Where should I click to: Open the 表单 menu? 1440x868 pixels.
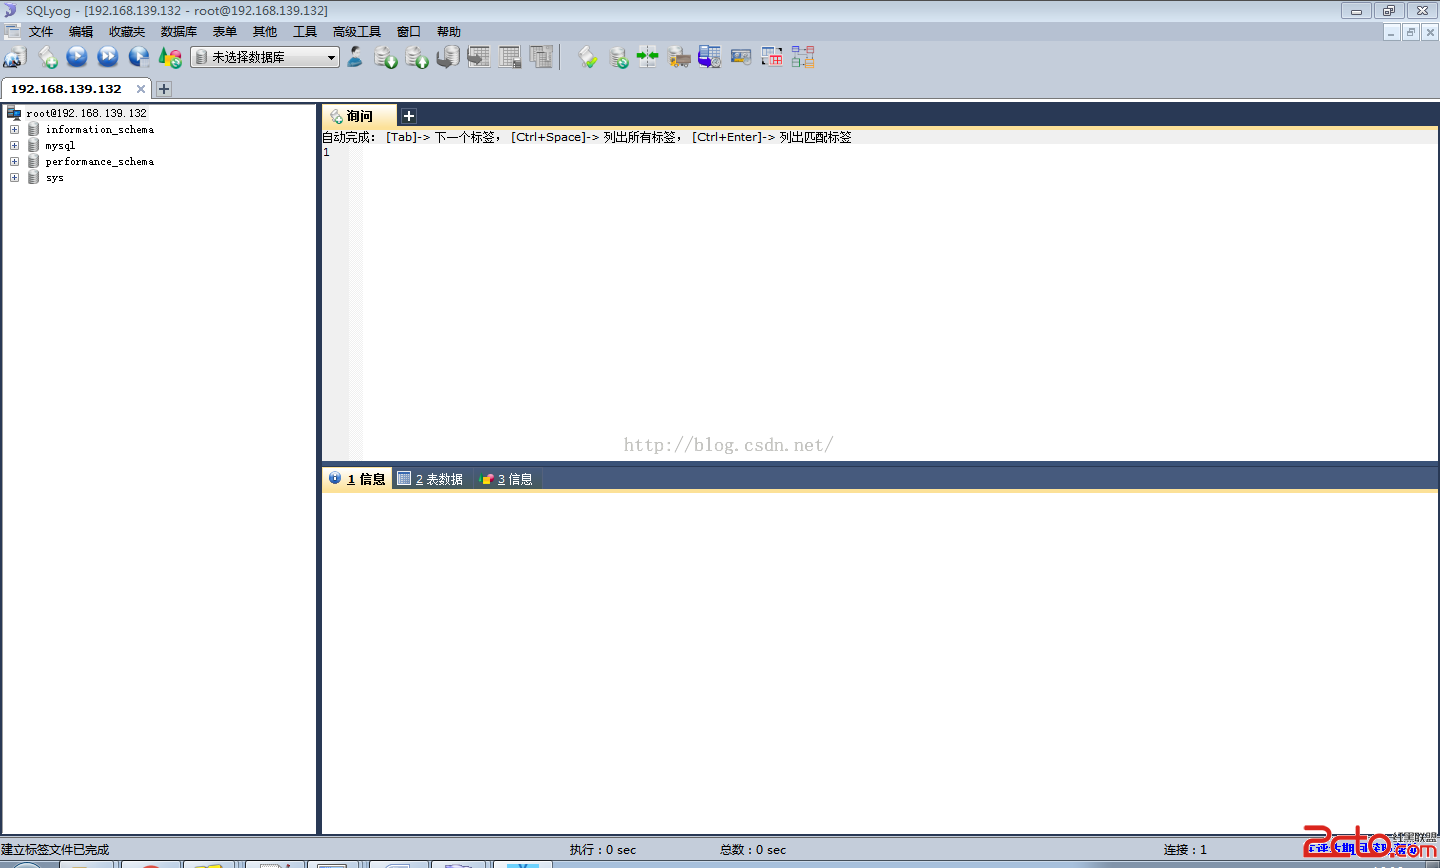tap(225, 32)
